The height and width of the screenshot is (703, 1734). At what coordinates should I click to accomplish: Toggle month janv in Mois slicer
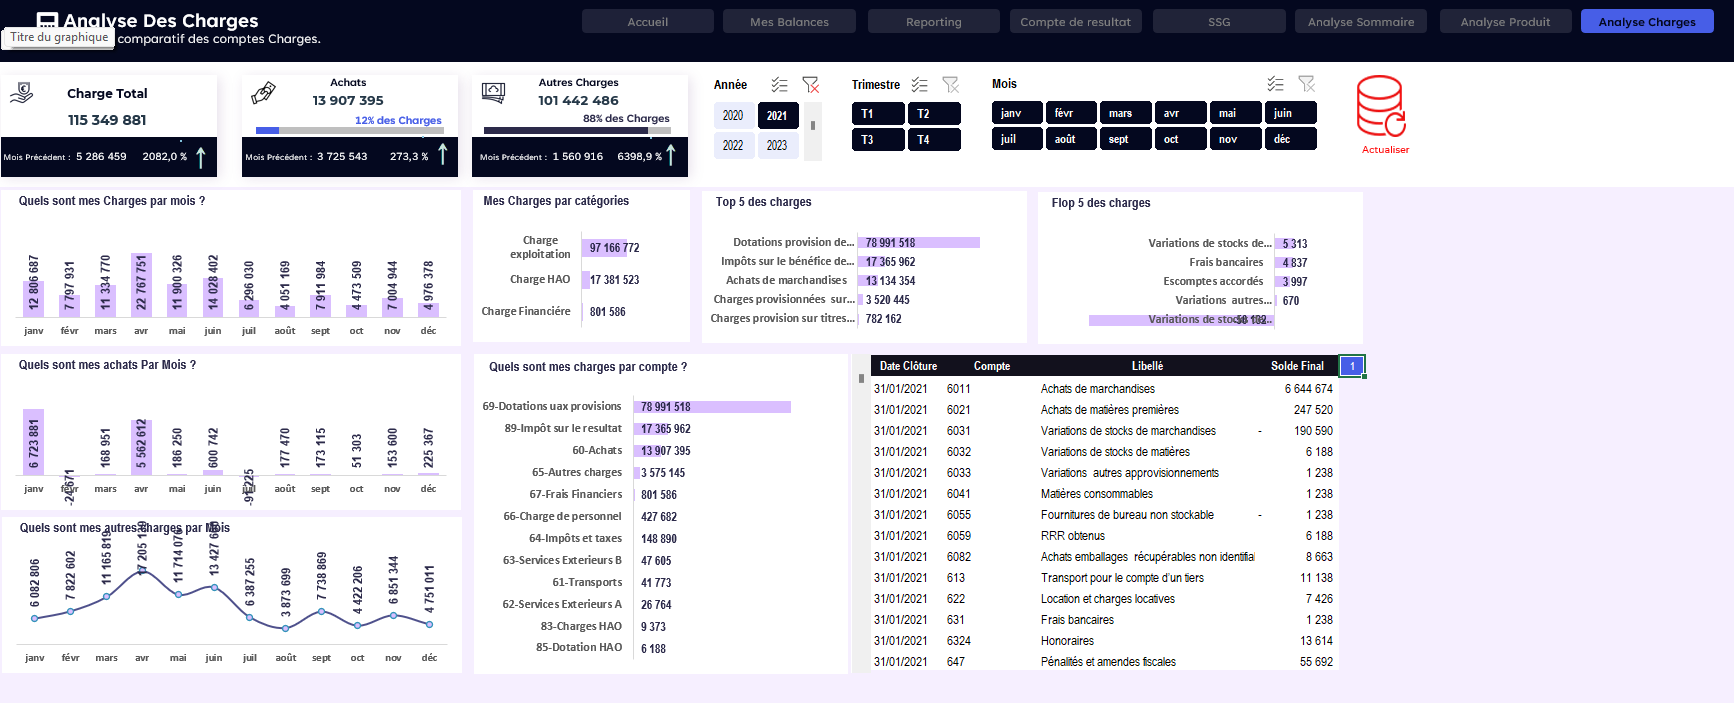coord(1017,113)
